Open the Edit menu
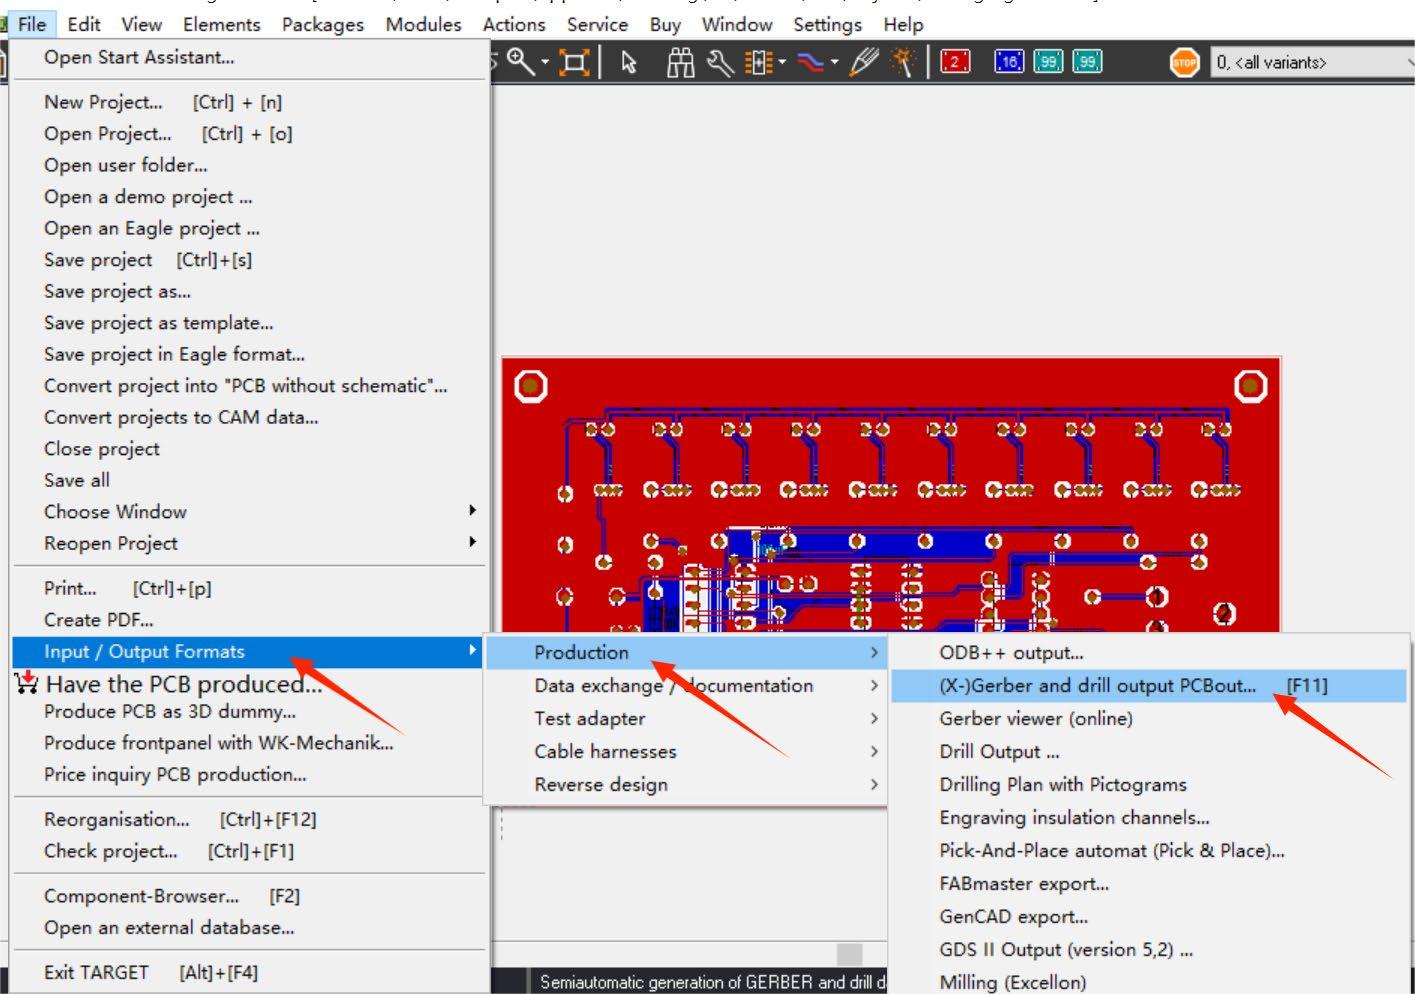Image resolution: width=1415 pixels, height=994 pixels. pos(84,24)
